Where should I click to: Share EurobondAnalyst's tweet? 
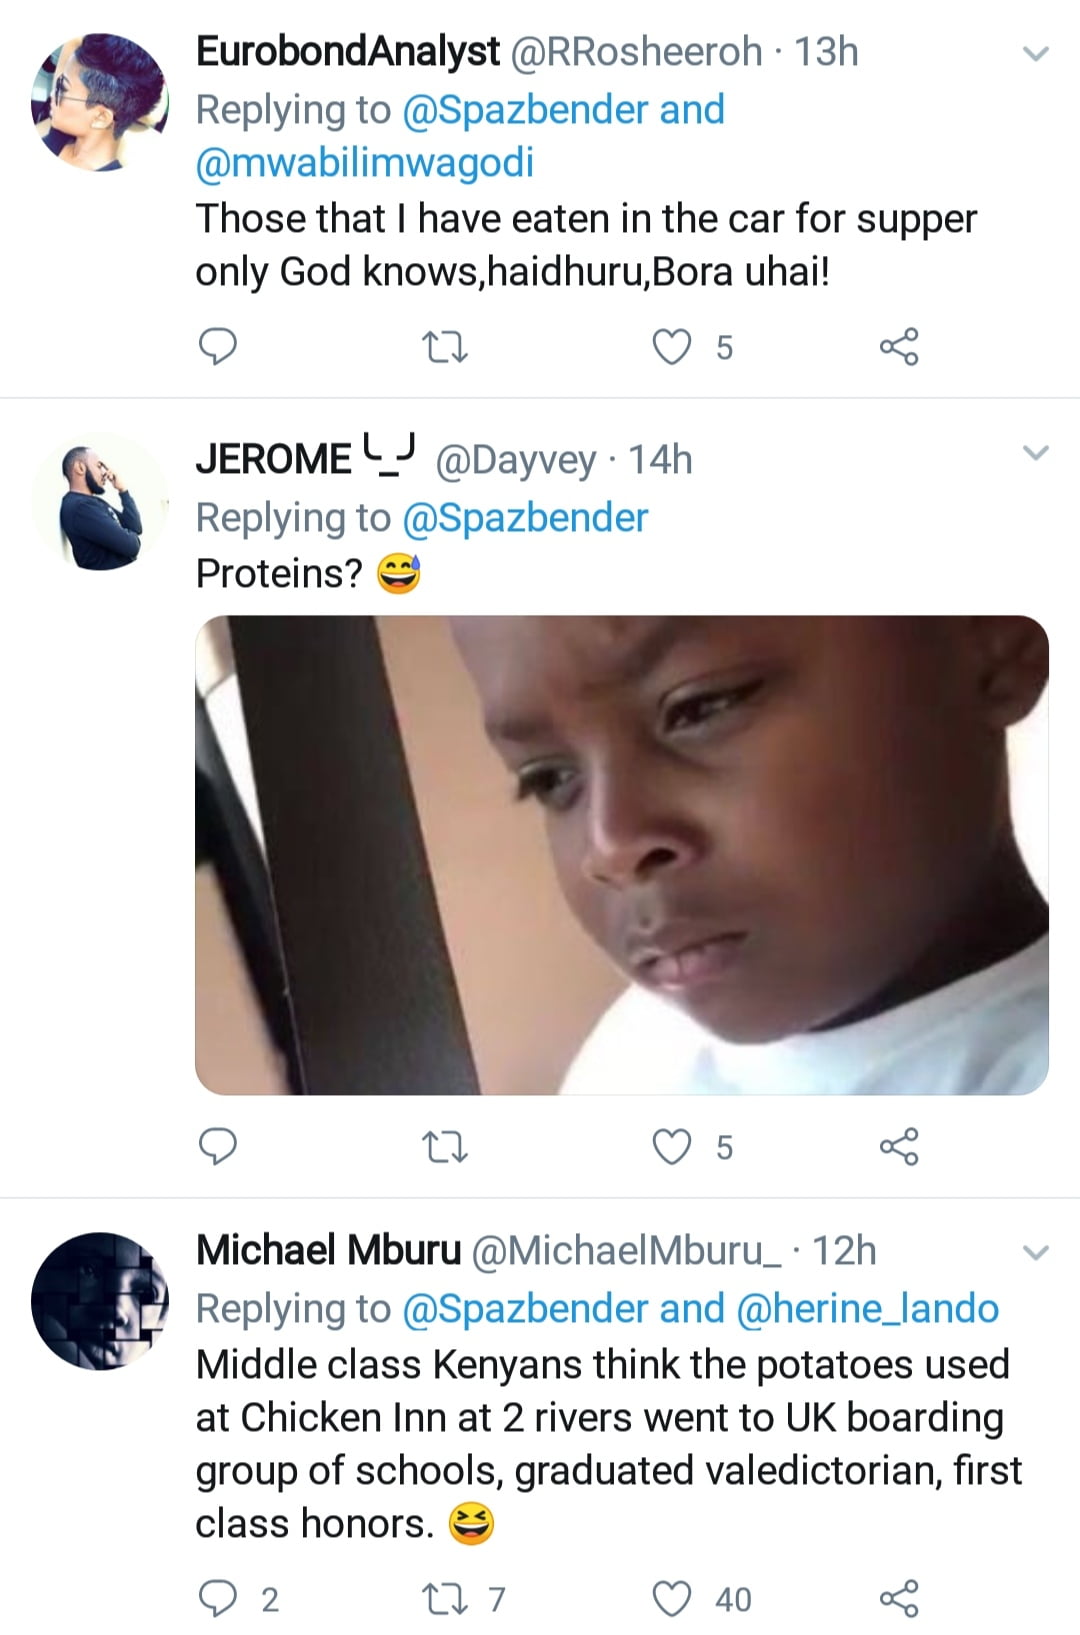point(898,347)
